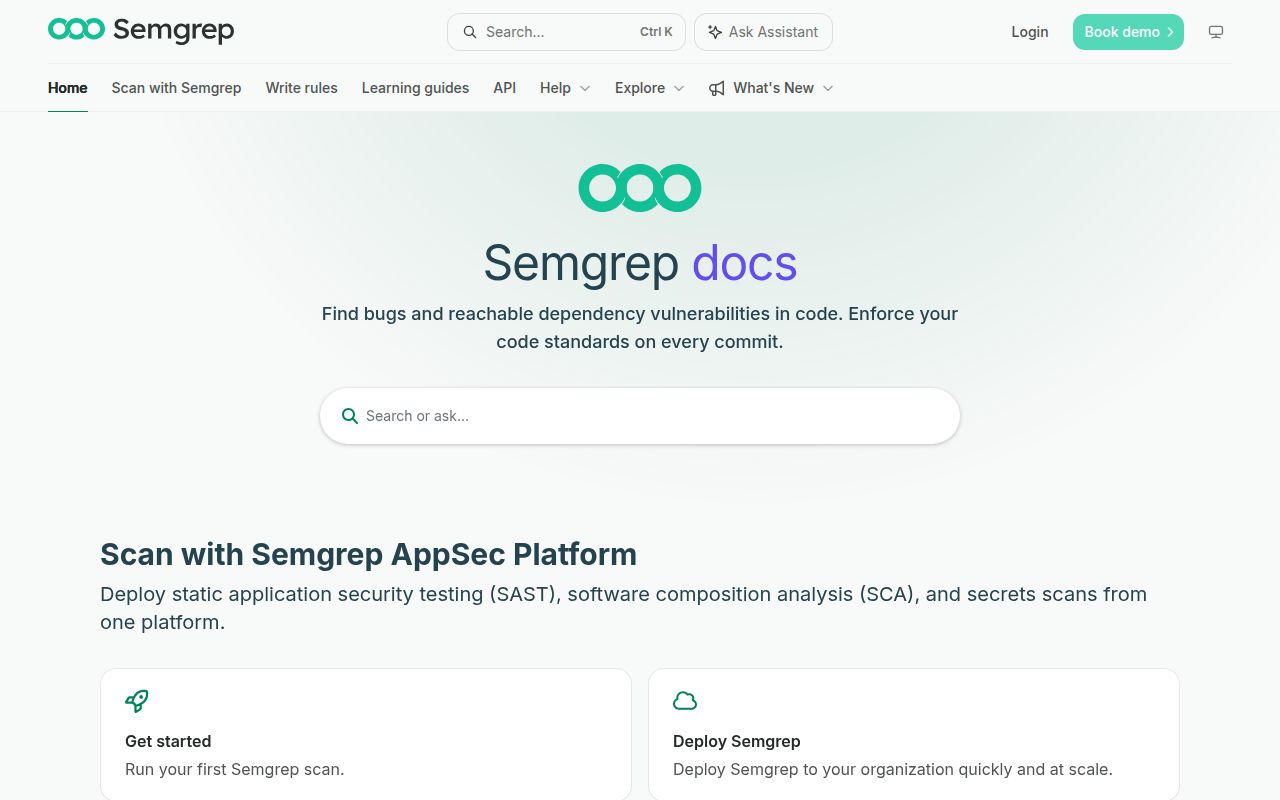Click the Ctrl K shortcut hint

(x=656, y=32)
